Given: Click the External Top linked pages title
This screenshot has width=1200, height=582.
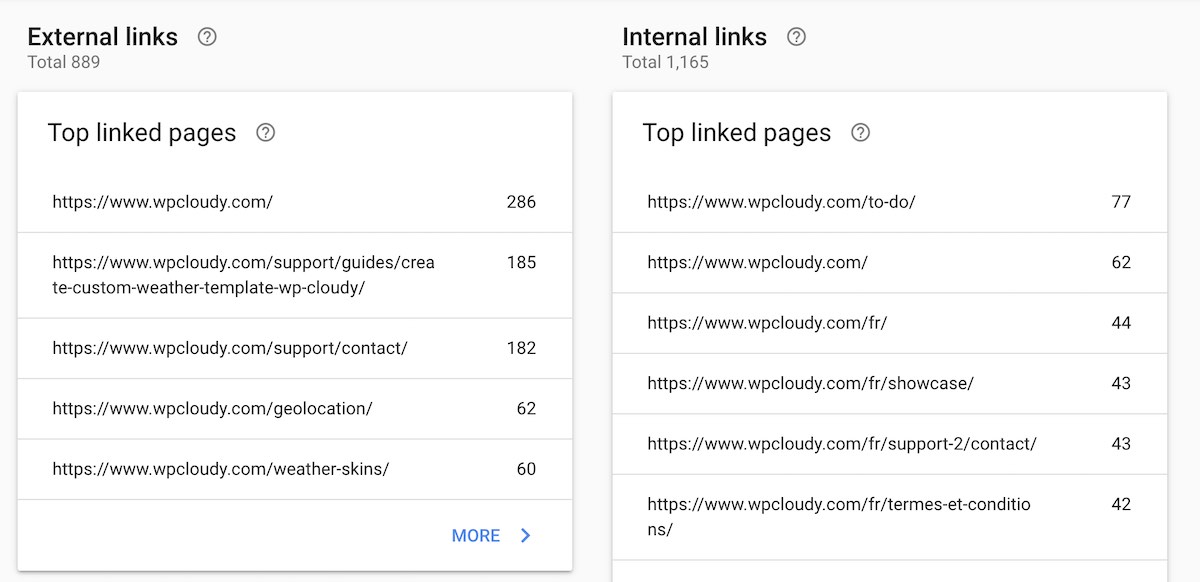Looking at the screenshot, I should pos(142,133).
